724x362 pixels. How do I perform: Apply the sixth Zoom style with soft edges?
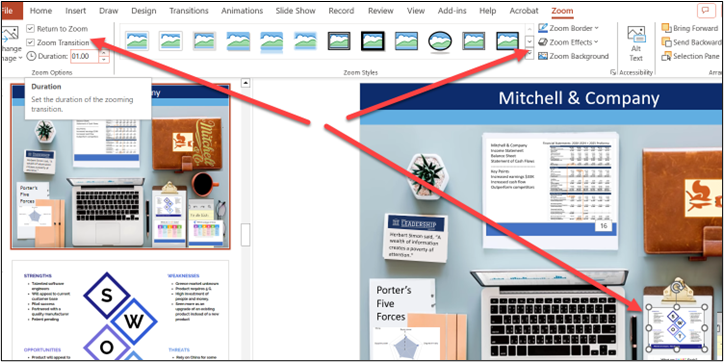(x=306, y=41)
